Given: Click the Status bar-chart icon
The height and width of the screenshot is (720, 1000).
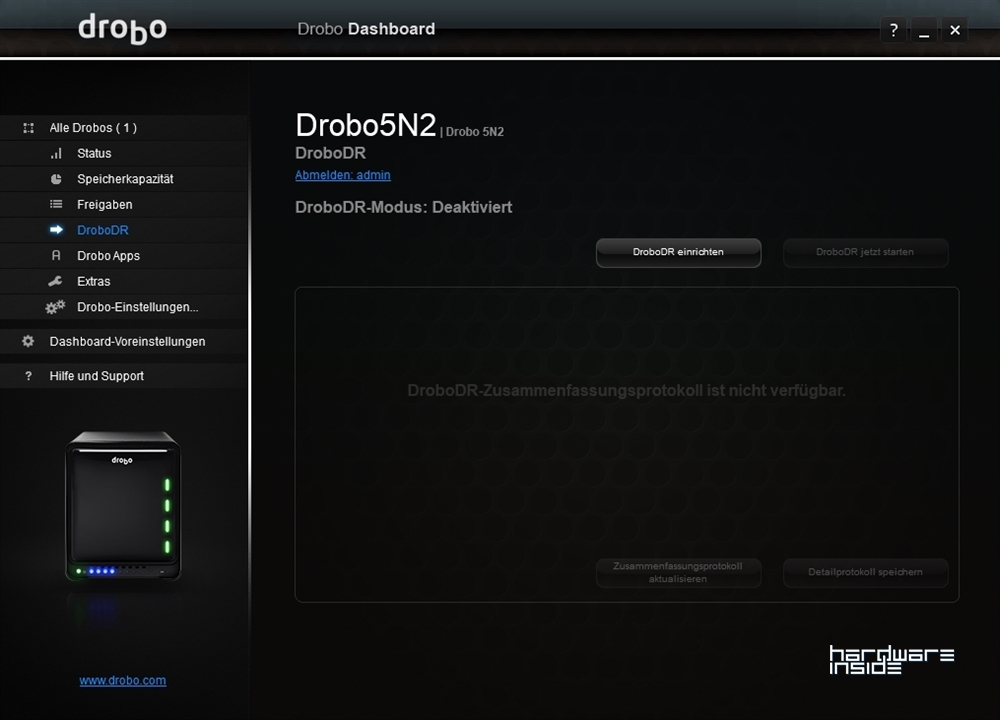Looking at the screenshot, I should click(56, 154).
